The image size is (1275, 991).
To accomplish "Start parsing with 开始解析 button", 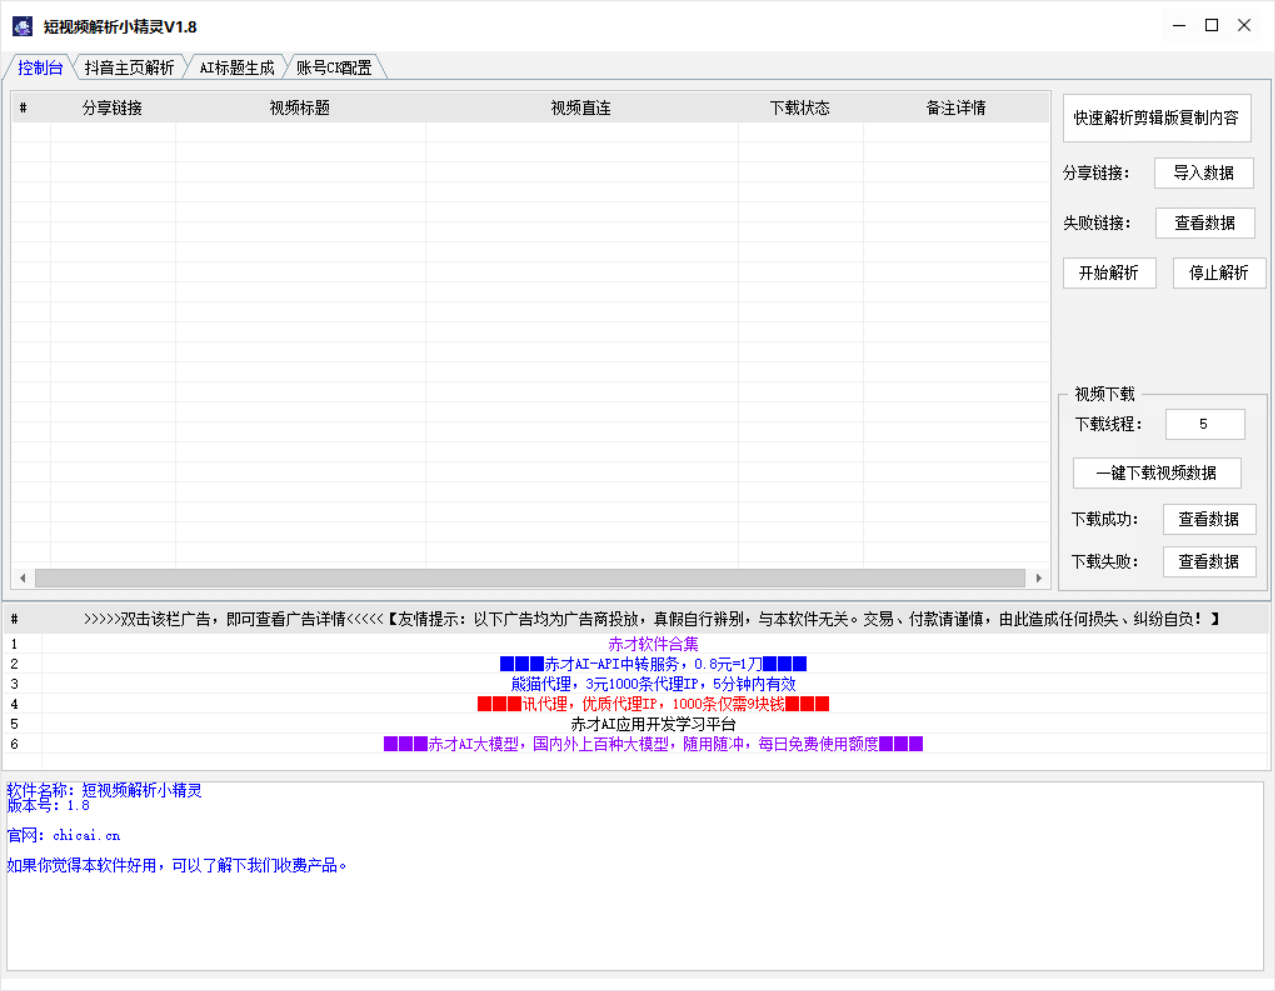I will pyautogui.click(x=1109, y=273).
